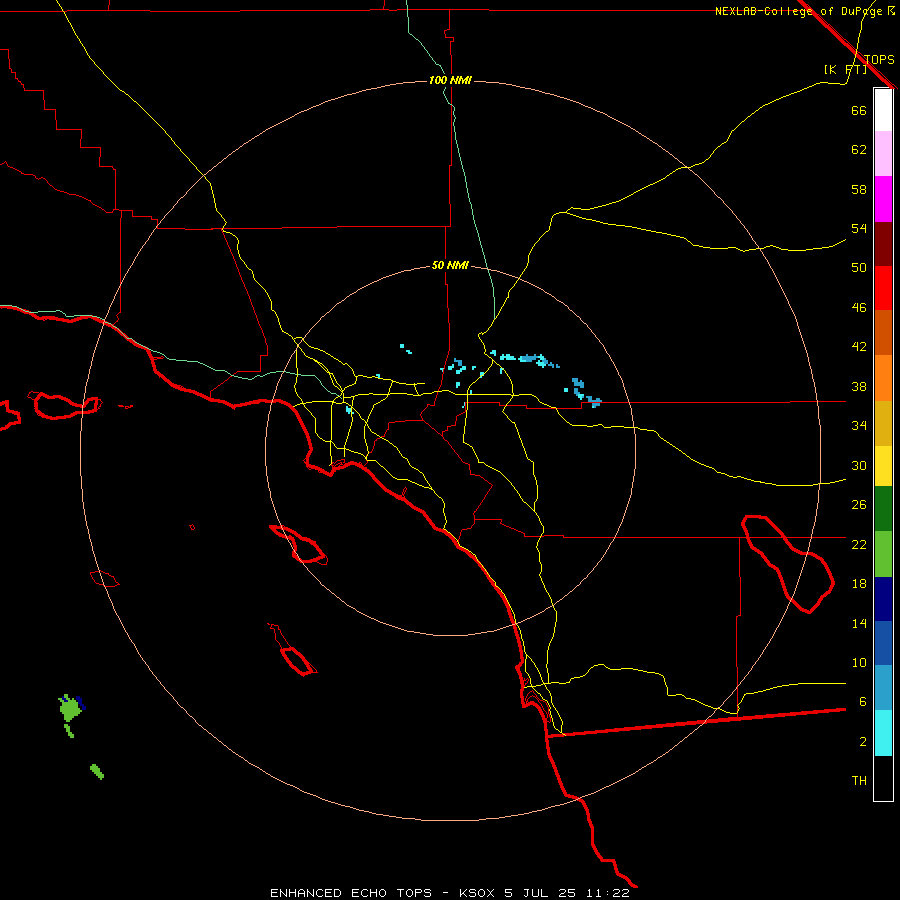Click the [K FT] units label

(x=845, y=69)
